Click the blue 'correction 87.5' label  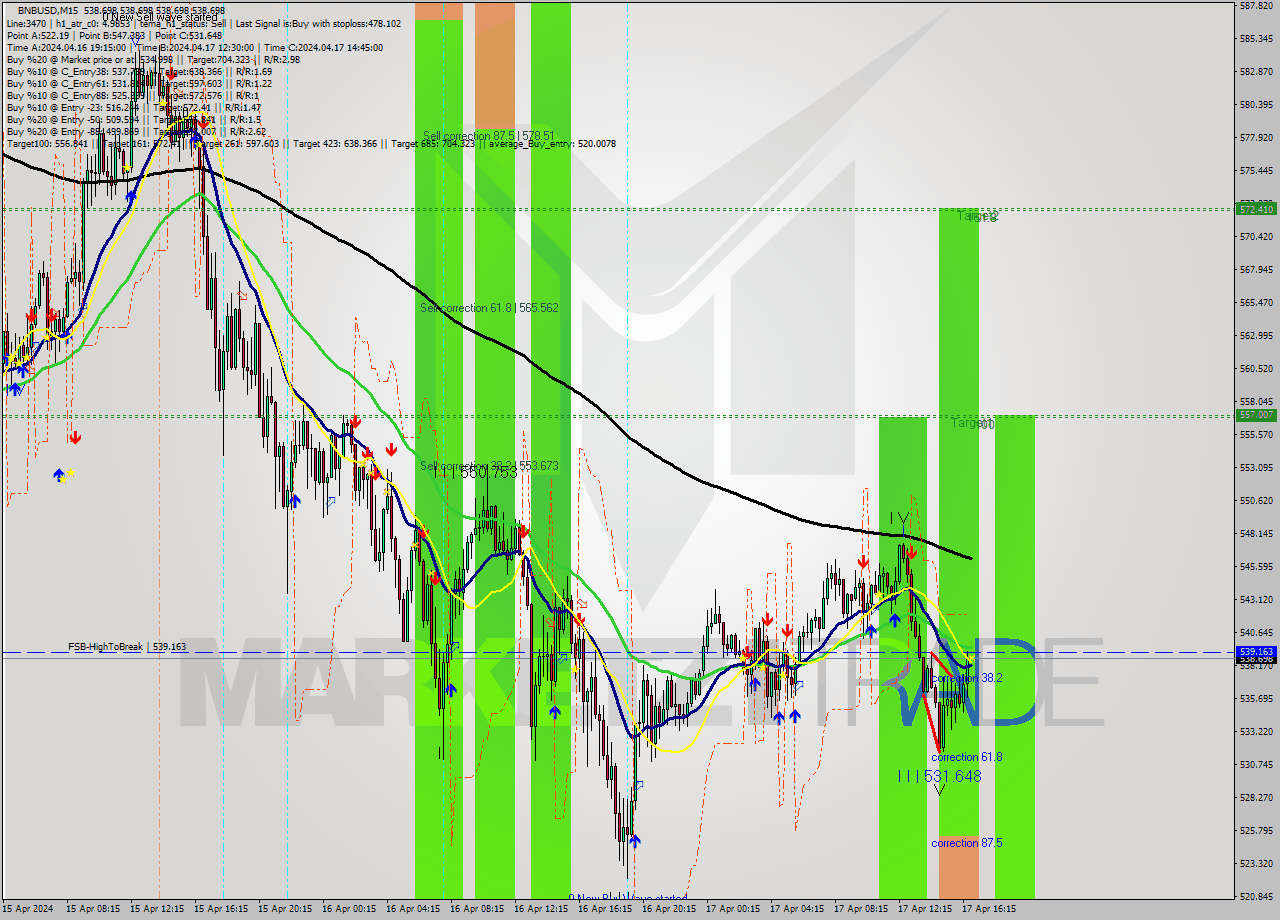(x=967, y=843)
